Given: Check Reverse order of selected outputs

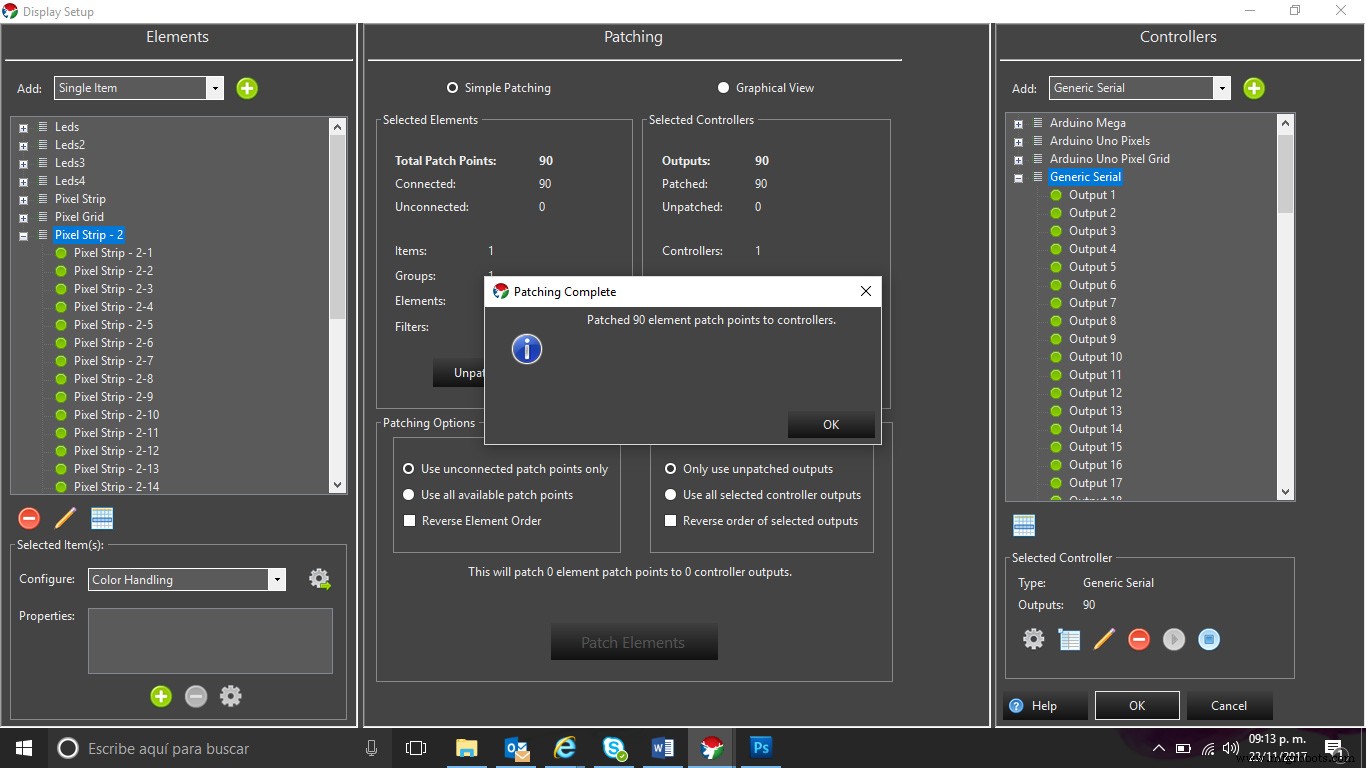Looking at the screenshot, I should coord(671,521).
